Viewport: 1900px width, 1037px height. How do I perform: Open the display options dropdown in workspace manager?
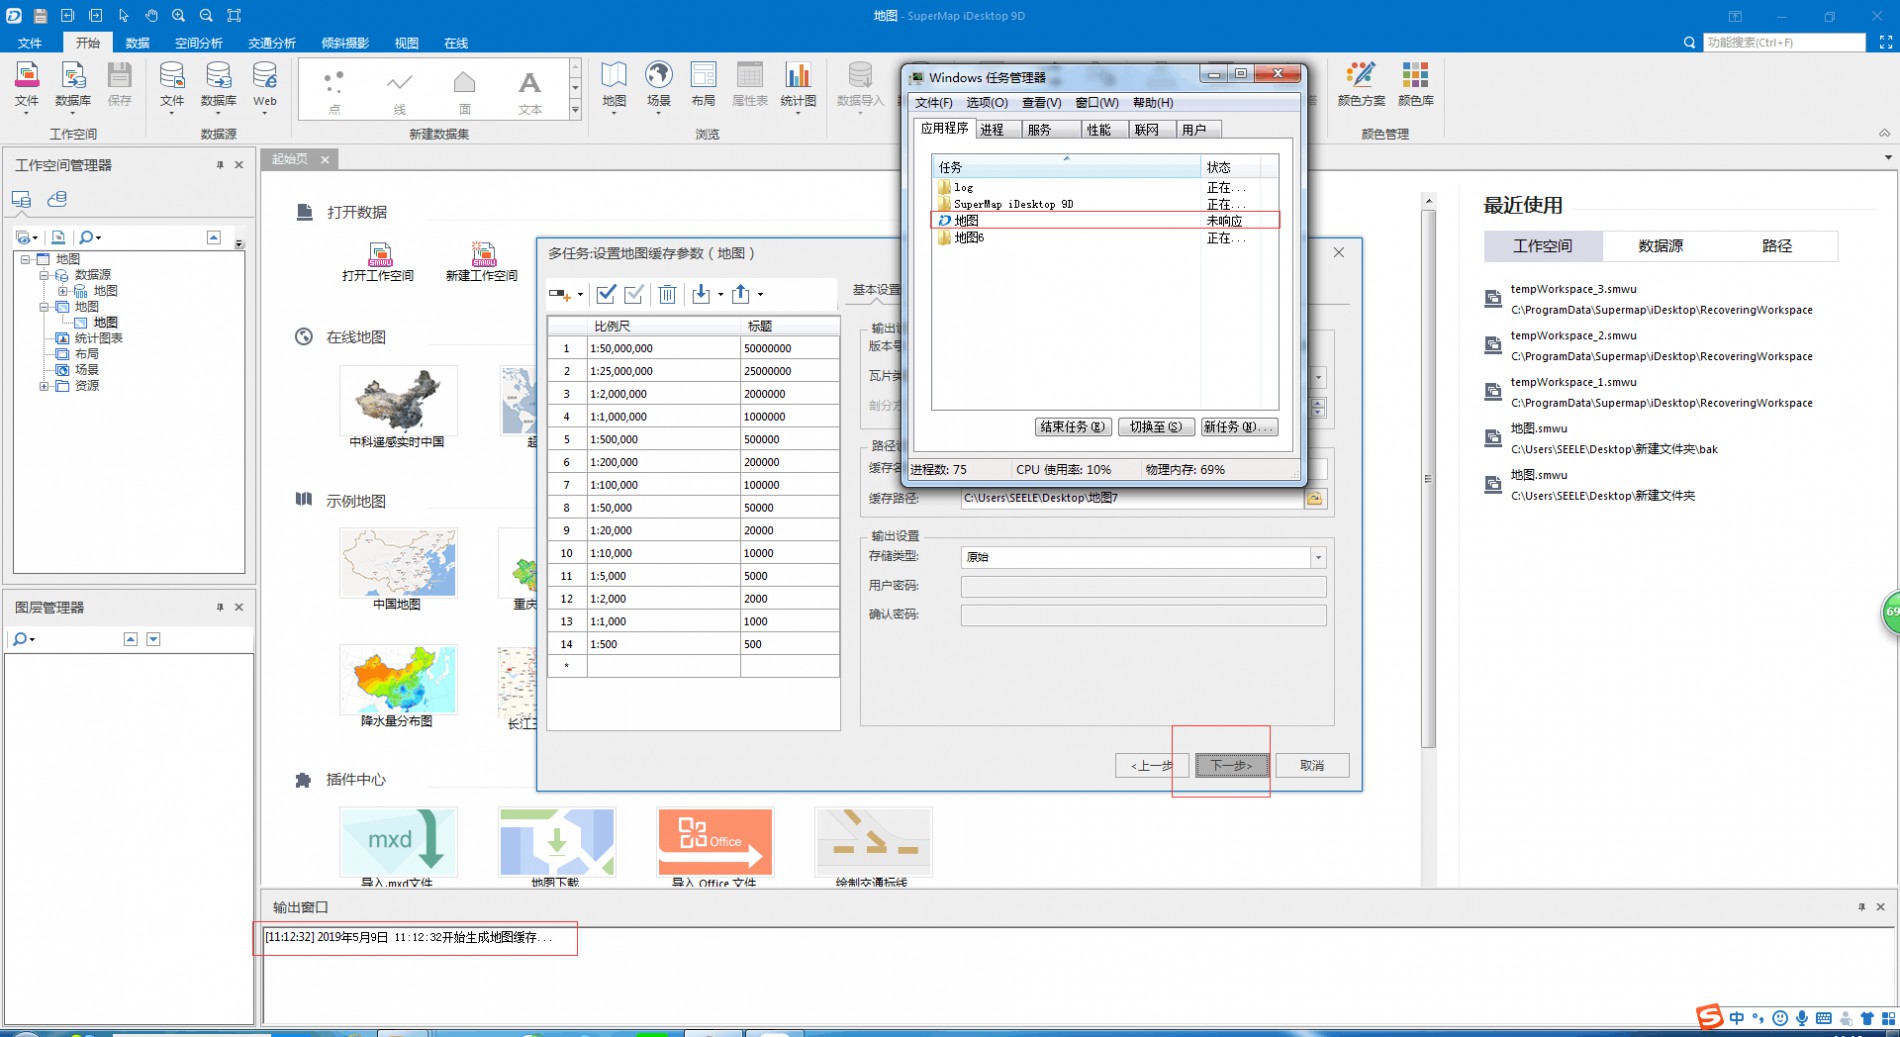tap(26, 238)
